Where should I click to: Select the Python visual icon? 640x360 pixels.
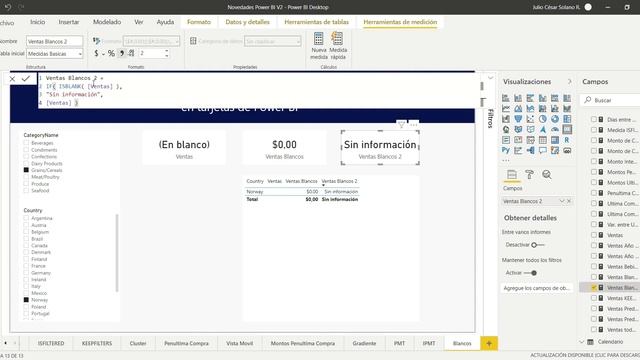(x=506, y=150)
